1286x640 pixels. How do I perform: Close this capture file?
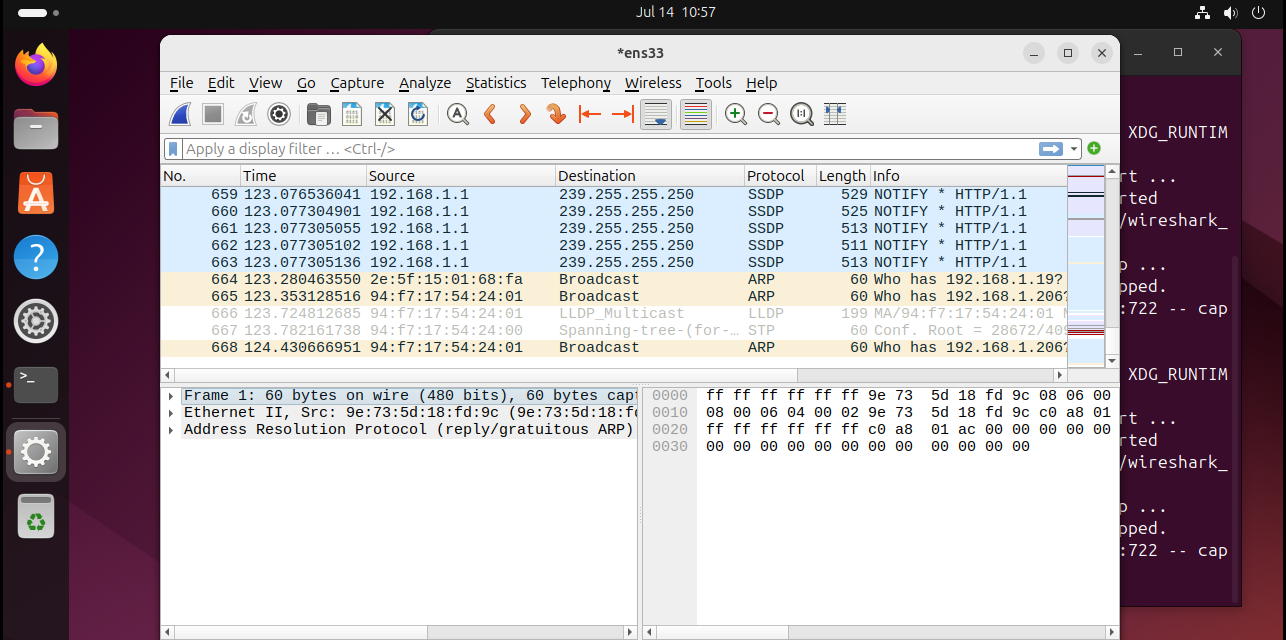click(x=385, y=114)
